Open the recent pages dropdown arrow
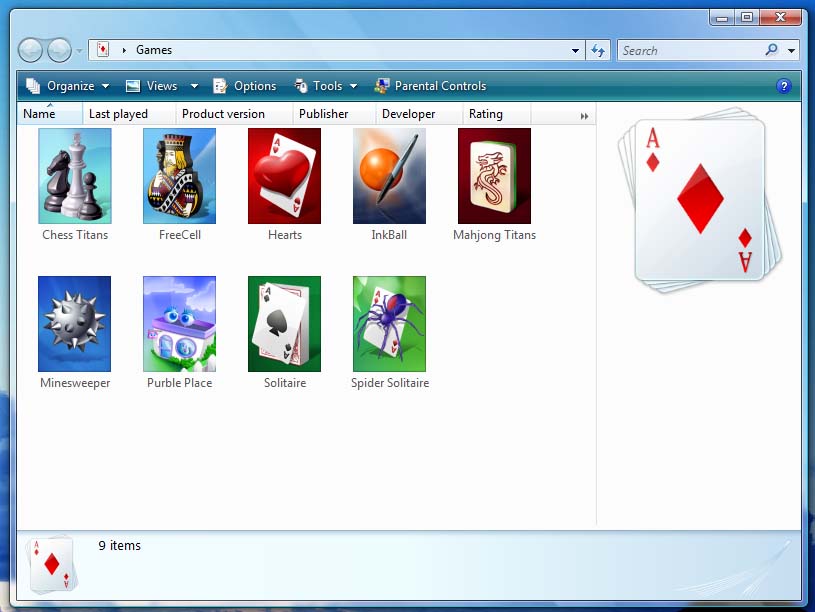815x612 pixels. pos(79,51)
